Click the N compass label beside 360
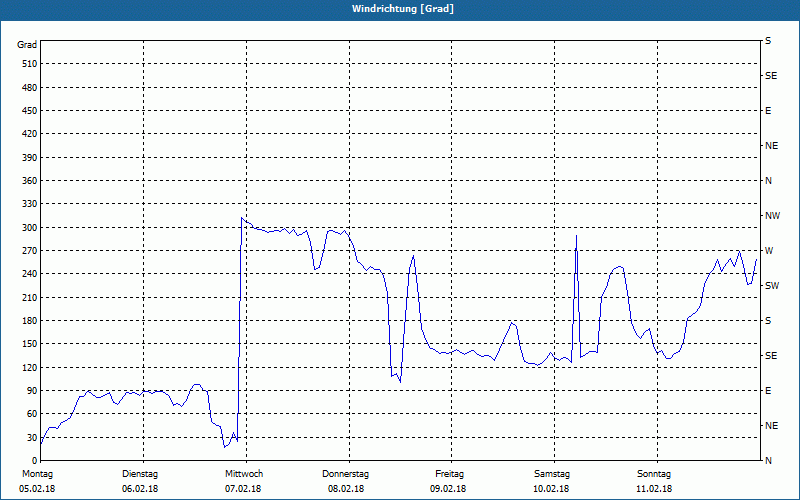This screenshot has width=800, height=500. coord(769,181)
